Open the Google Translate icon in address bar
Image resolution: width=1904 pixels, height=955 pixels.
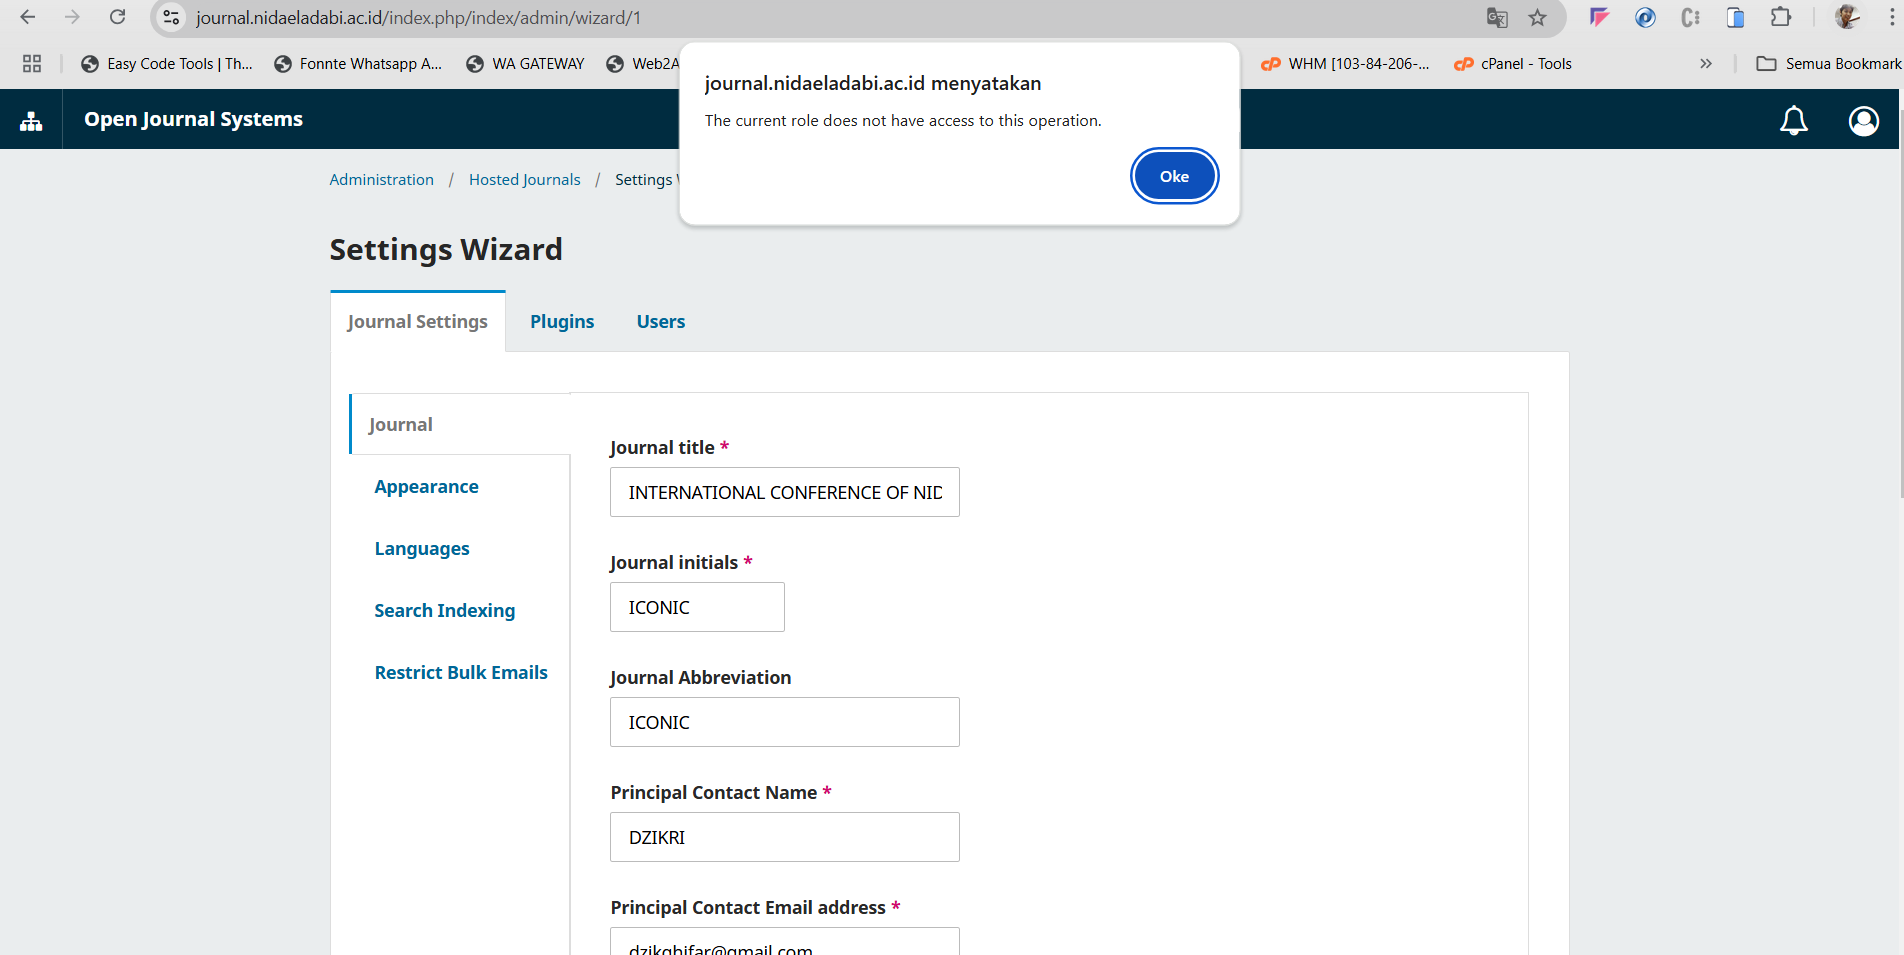1497,17
